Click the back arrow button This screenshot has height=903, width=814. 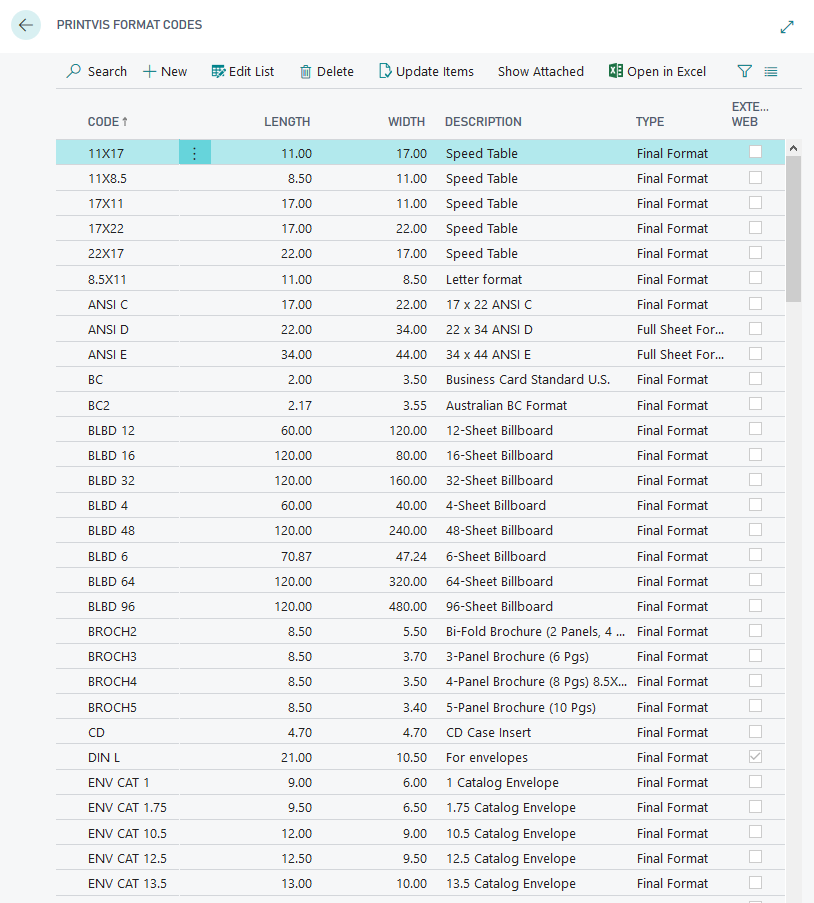point(25,25)
